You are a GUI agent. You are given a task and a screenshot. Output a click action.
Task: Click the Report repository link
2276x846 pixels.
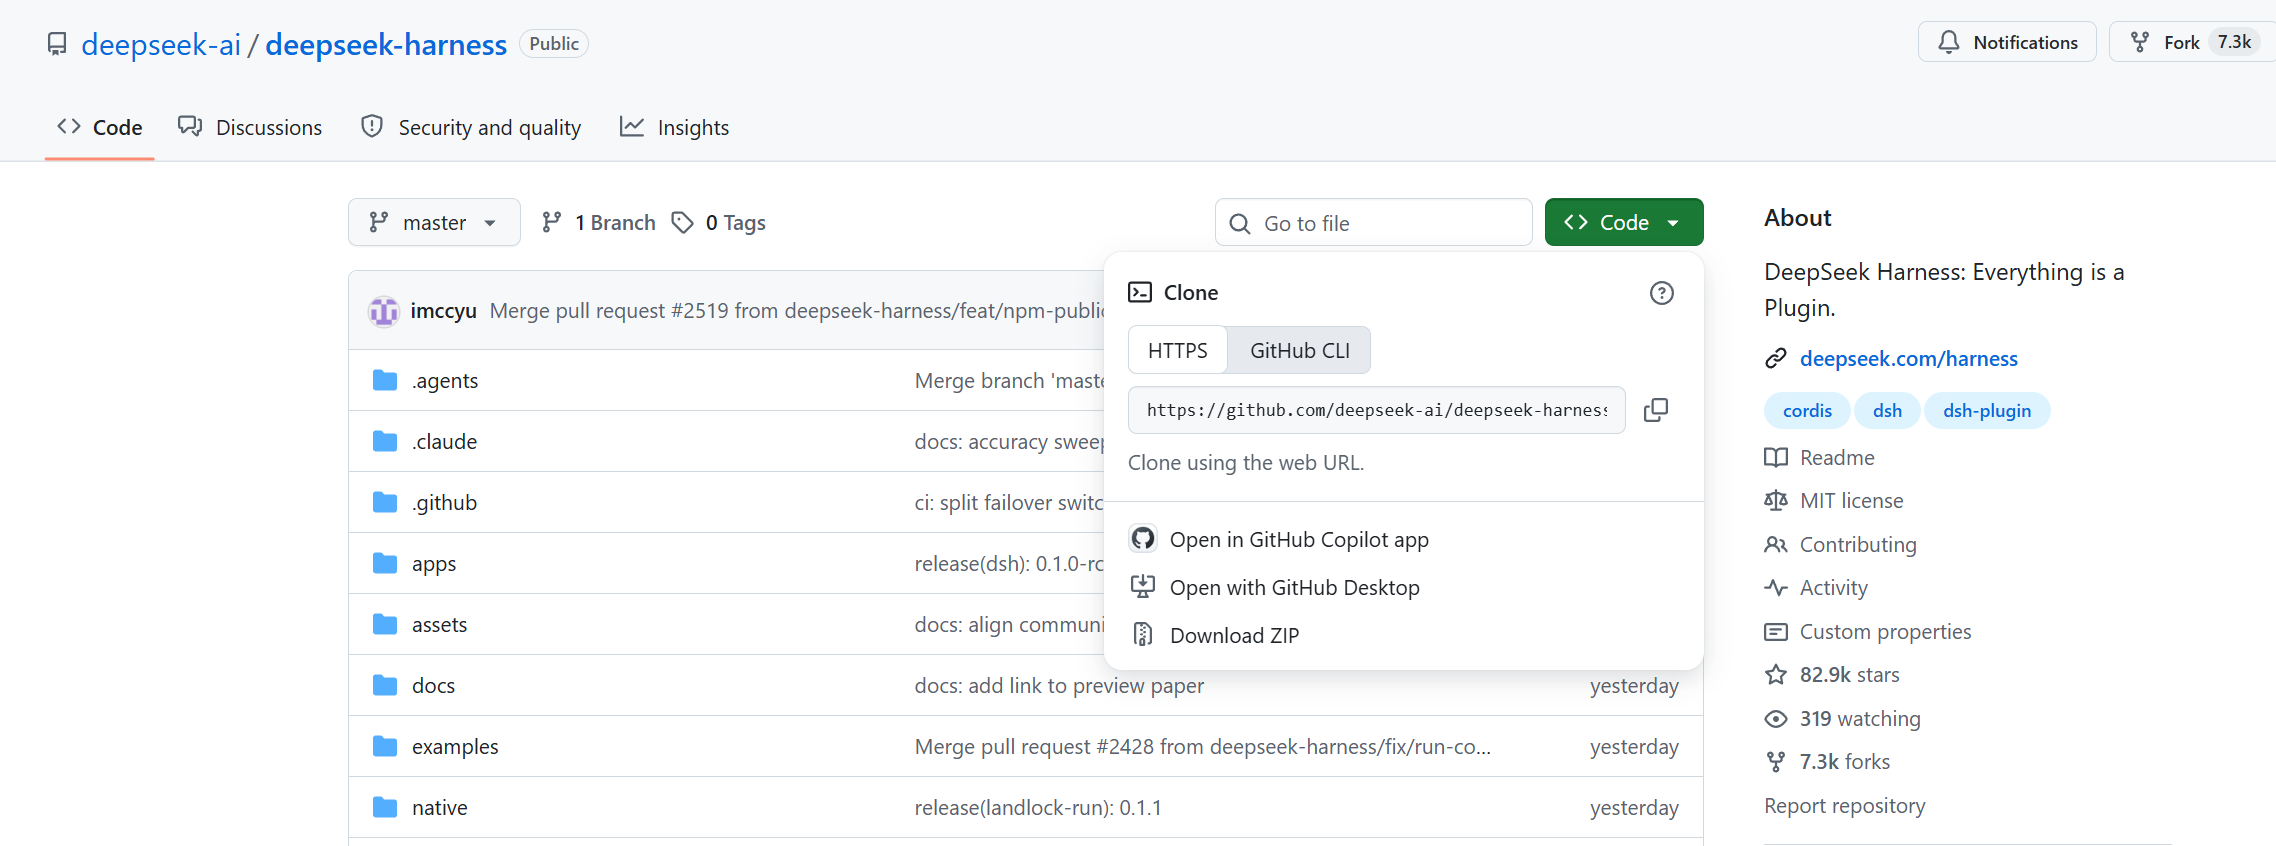[x=1845, y=805]
